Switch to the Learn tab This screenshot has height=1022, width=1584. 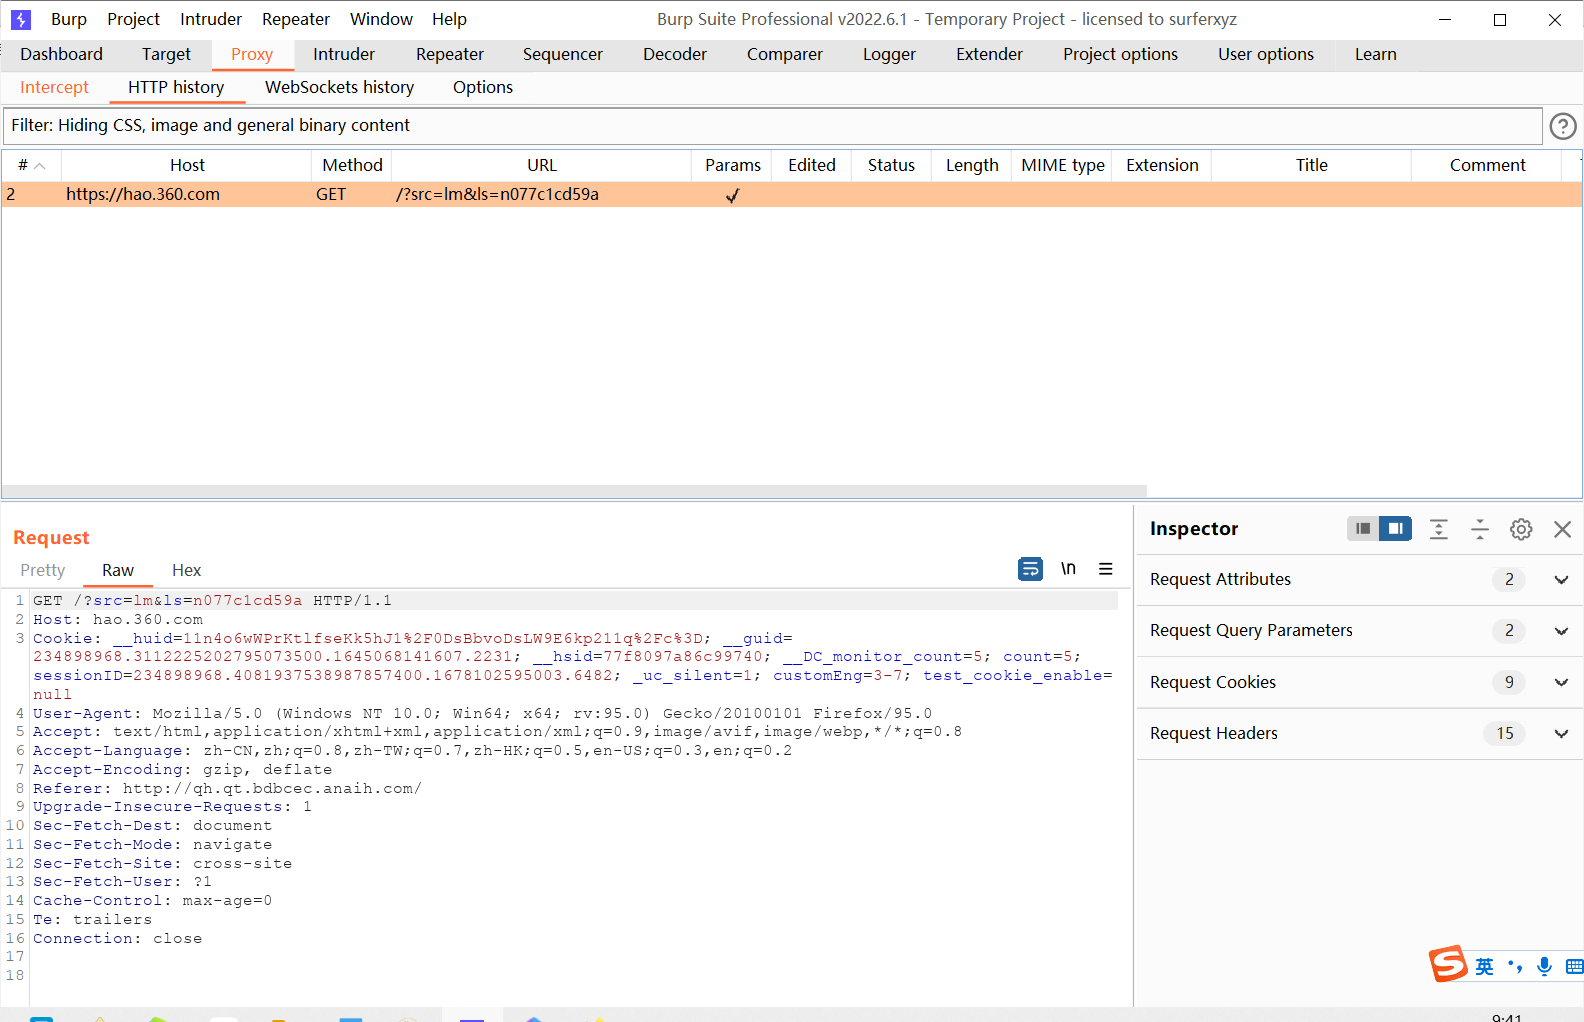[x=1376, y=55]
